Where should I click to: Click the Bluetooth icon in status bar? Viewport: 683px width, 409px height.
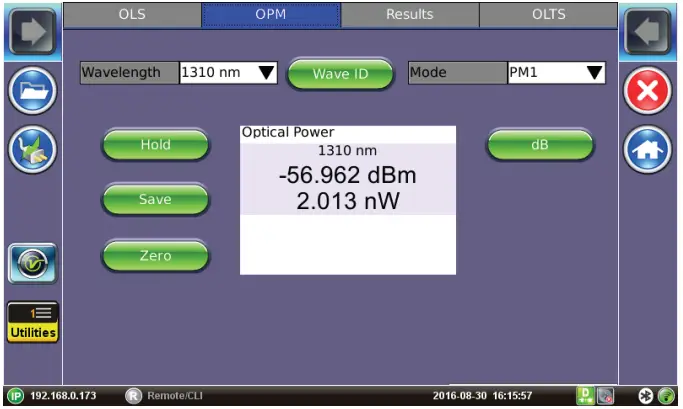pyautogui.click(x=646, y=396)
